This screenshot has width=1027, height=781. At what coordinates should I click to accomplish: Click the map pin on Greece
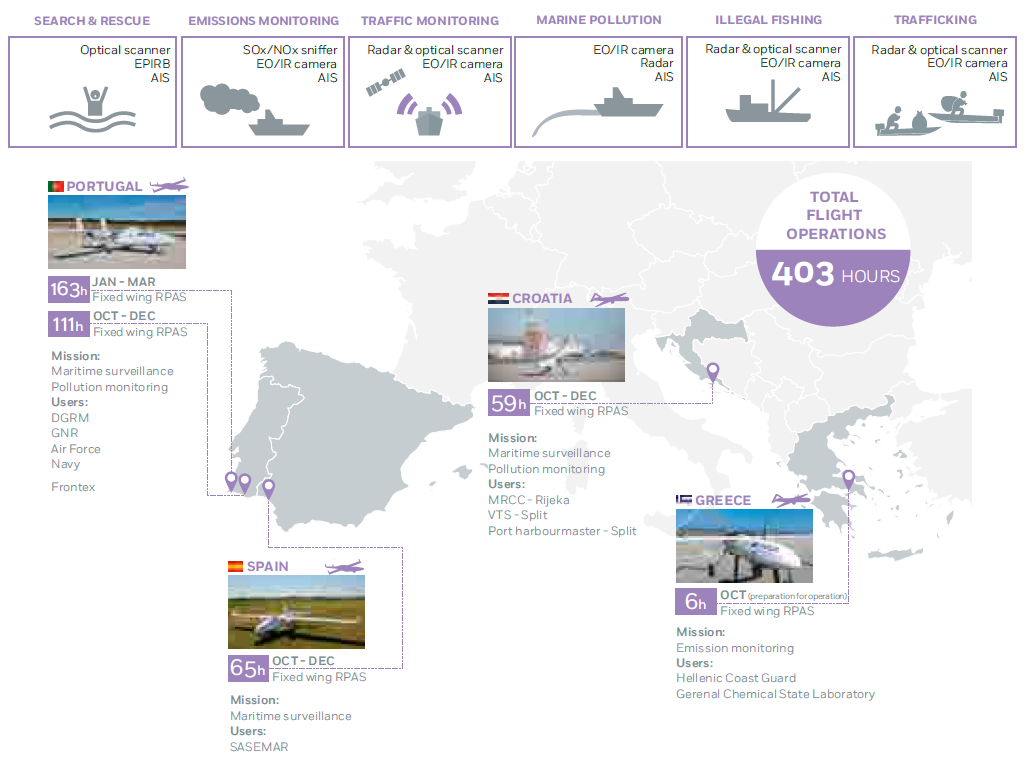click(848, 480)
